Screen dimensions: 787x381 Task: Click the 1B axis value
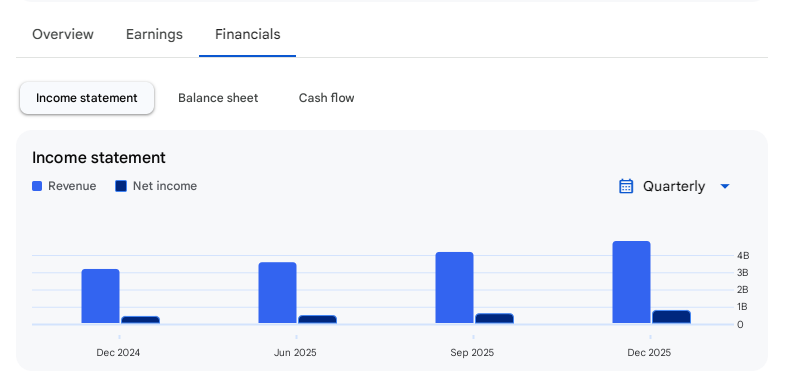[743, 307]
